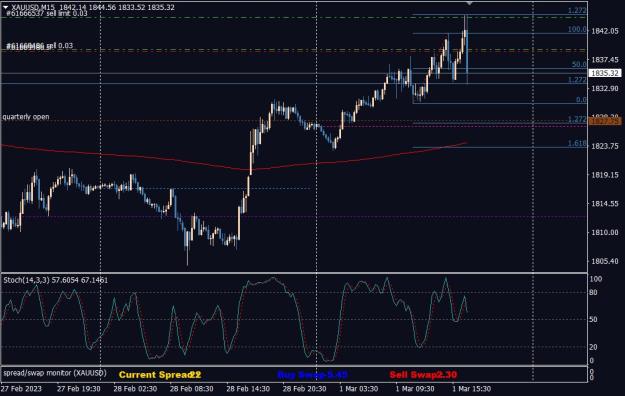Click the grey chart shift triangle marker

pos(470,3)
